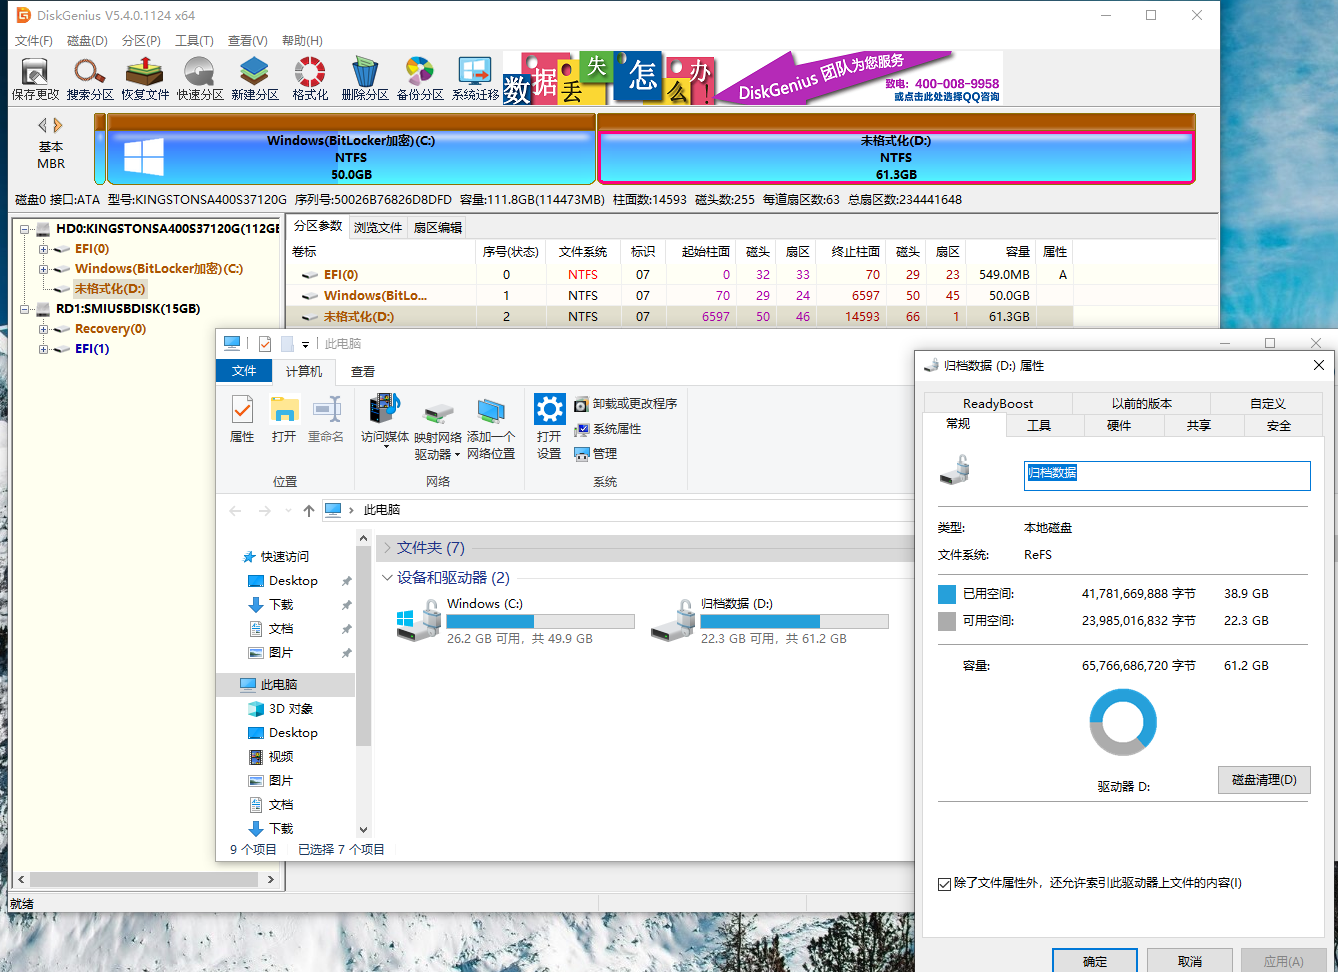Click 管理 in Explorer ribbon
The height and width of the screenshot is (972, 1338).
[x=596, y=454]
